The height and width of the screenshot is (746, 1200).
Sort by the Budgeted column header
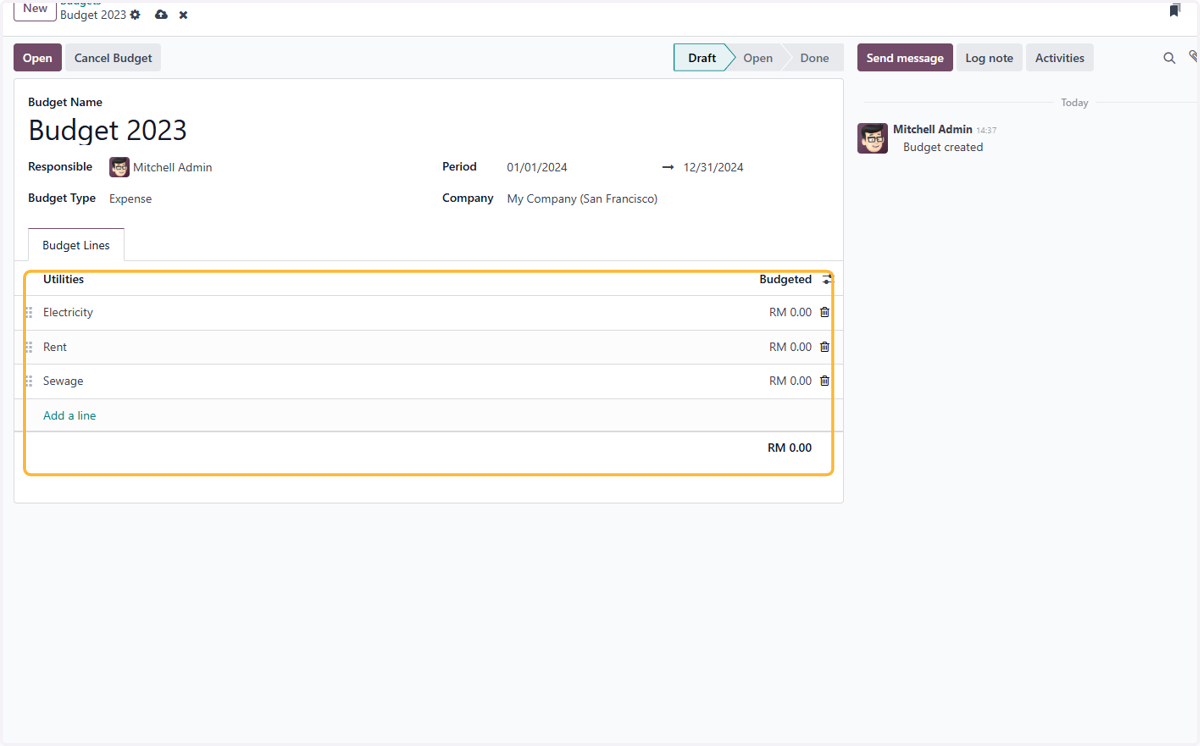(x=785, y=280)
